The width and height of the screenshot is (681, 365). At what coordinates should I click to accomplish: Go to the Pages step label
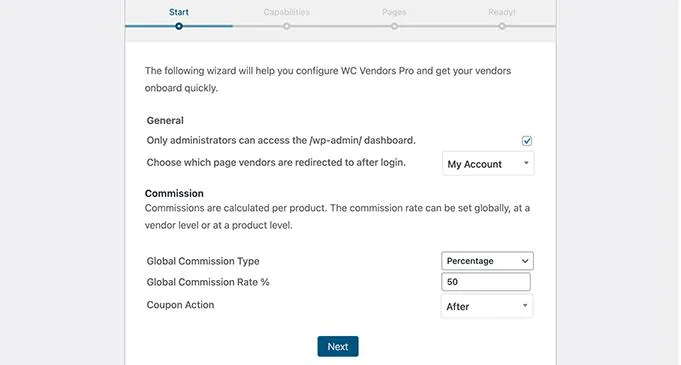pyautogui.click(x=394, y=12)
